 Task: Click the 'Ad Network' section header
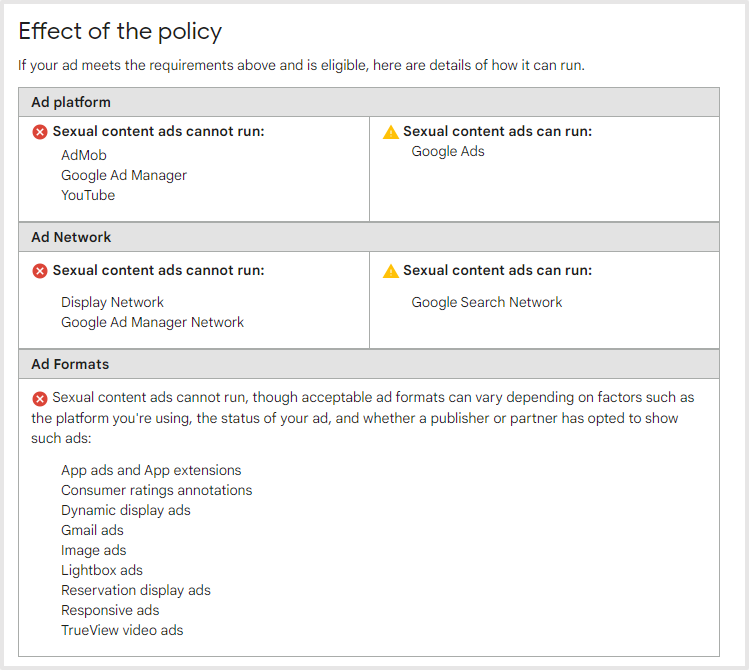click(x=369, y=237)
